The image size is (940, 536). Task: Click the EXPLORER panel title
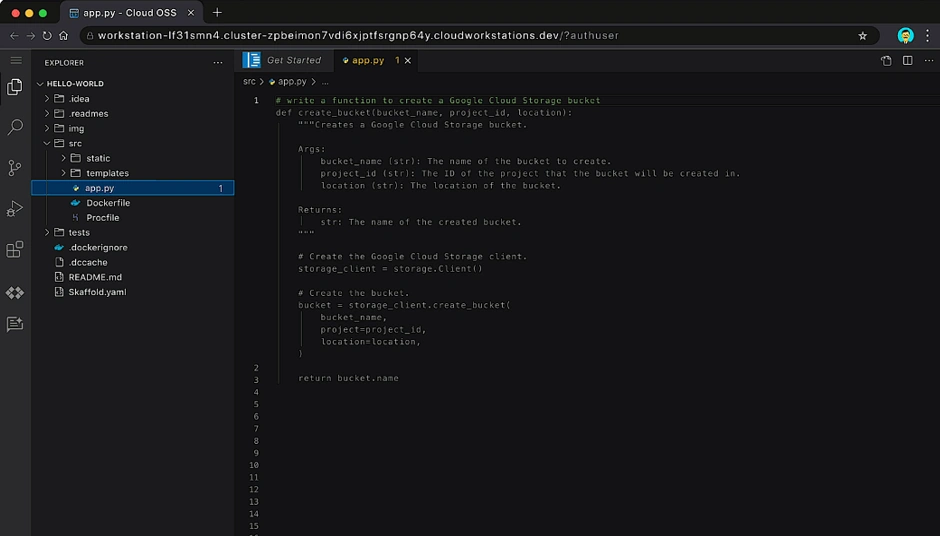pos(64,63)
